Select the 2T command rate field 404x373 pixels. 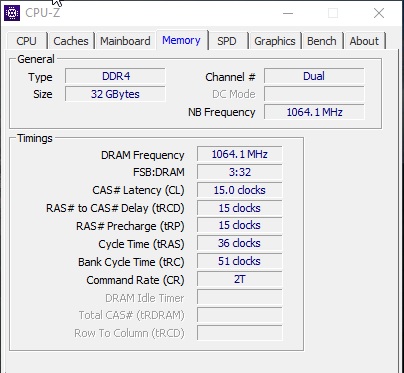click(x=239, y=279)
